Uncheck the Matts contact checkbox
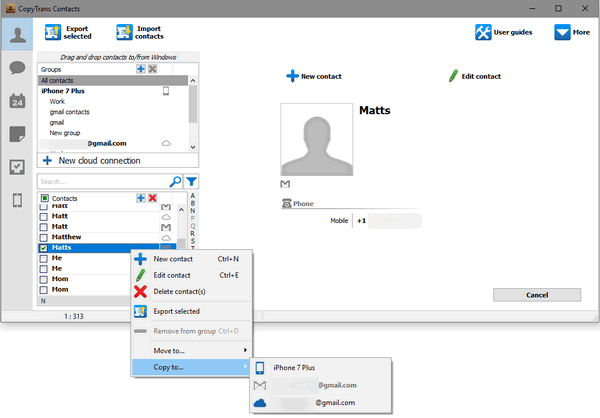 click(44, 248)
